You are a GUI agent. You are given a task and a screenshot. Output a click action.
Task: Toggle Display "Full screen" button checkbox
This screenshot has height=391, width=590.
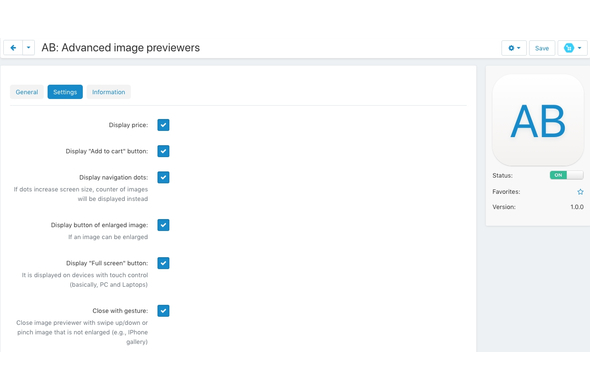point(163,263)
